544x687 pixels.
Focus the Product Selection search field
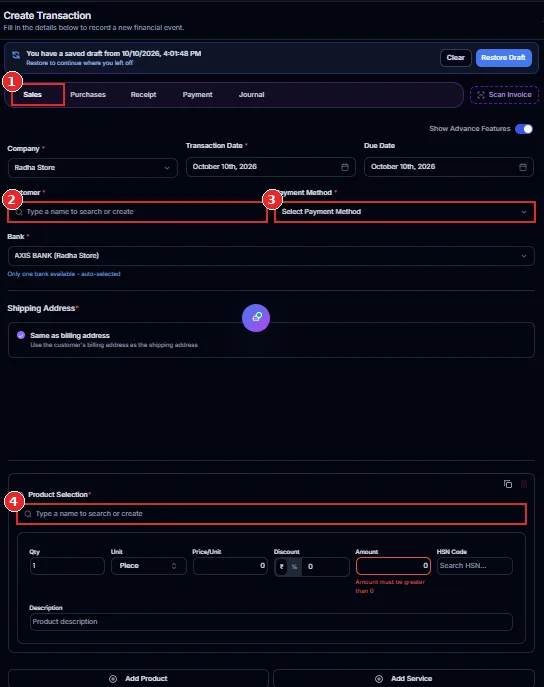(x=272, y=514)
